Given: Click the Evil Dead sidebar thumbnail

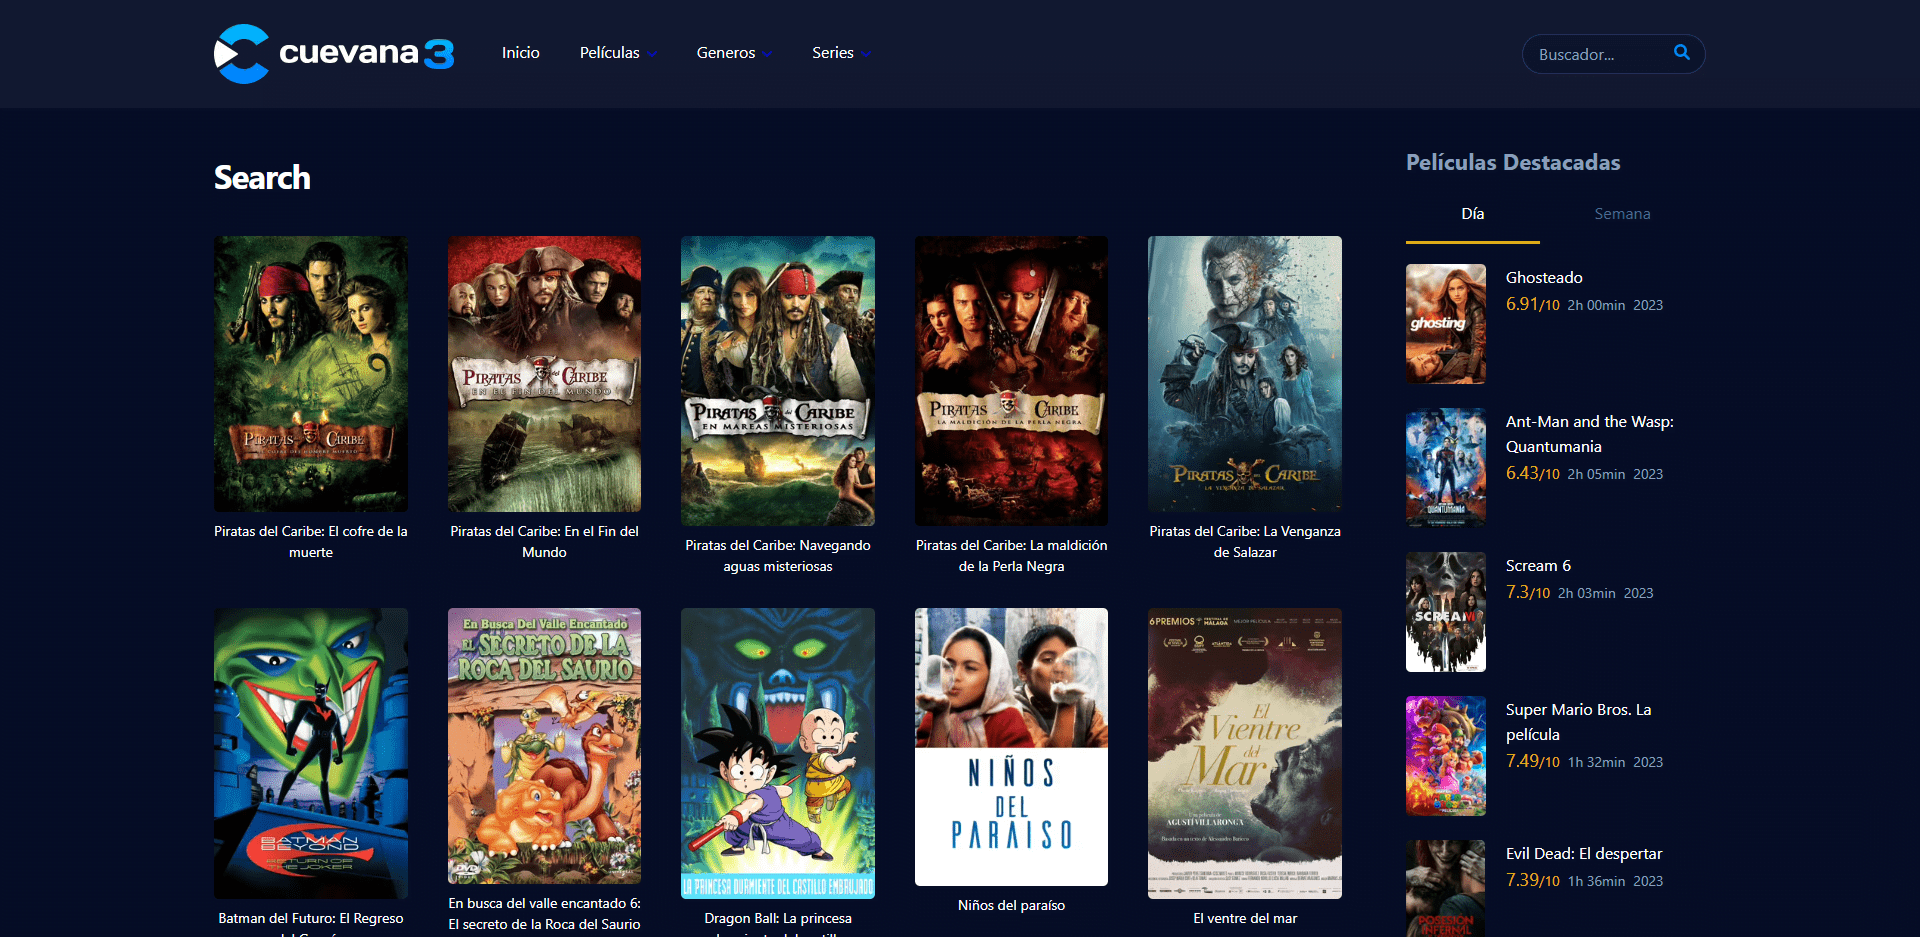Looking at the screenshot, I should tap(1446, 888).
